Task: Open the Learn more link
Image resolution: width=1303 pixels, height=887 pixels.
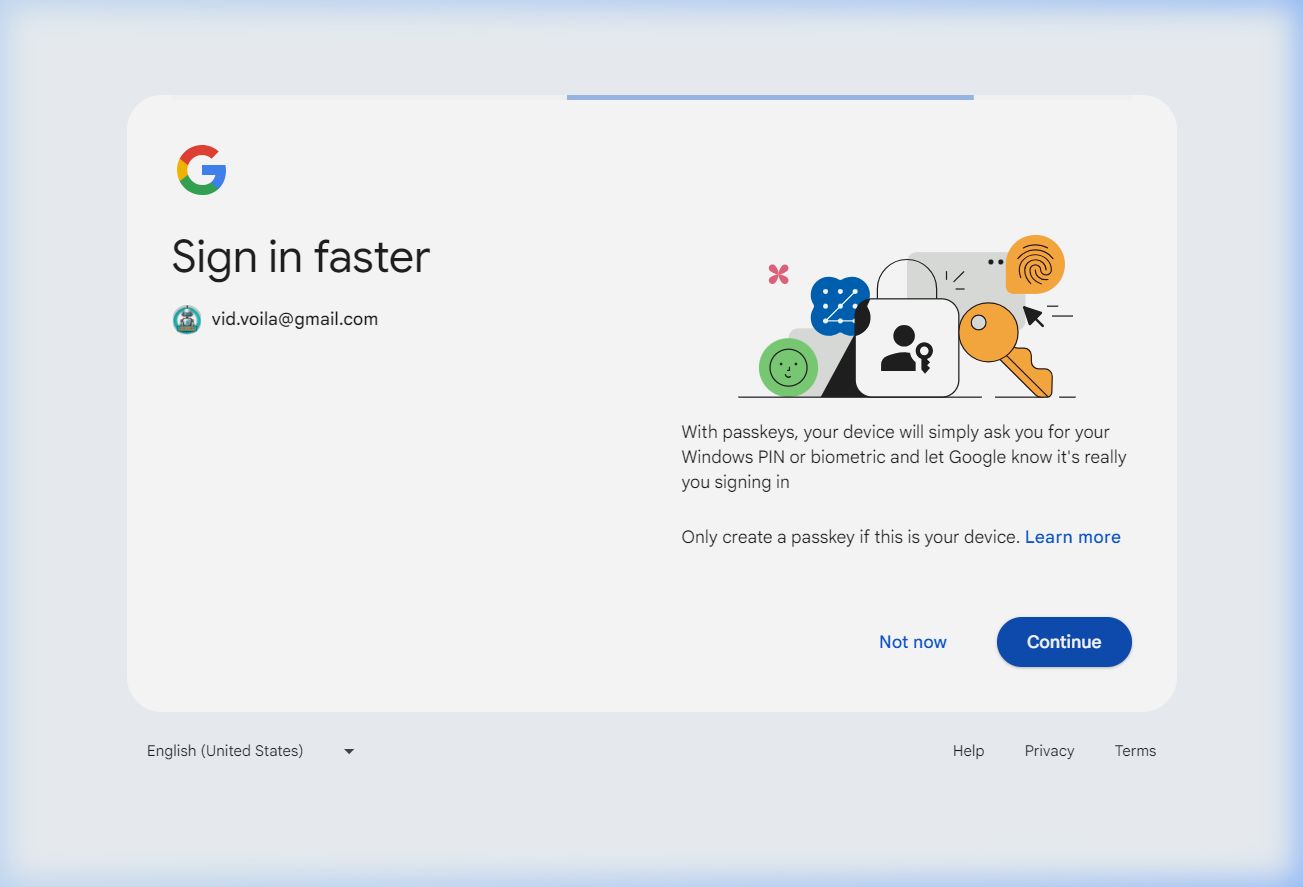Action: point(1072,537)
